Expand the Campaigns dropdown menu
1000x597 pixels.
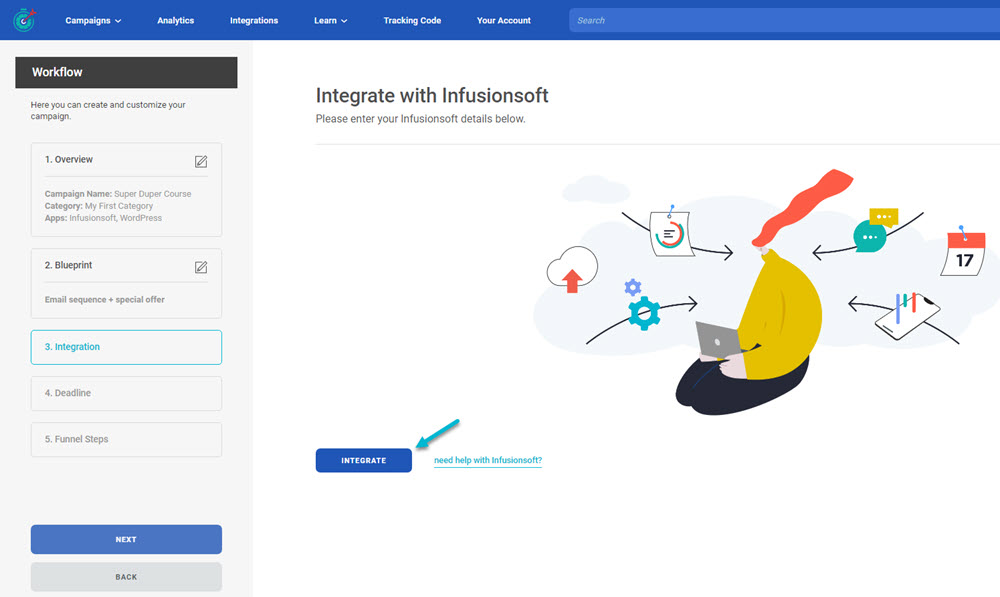coord(93,20)
